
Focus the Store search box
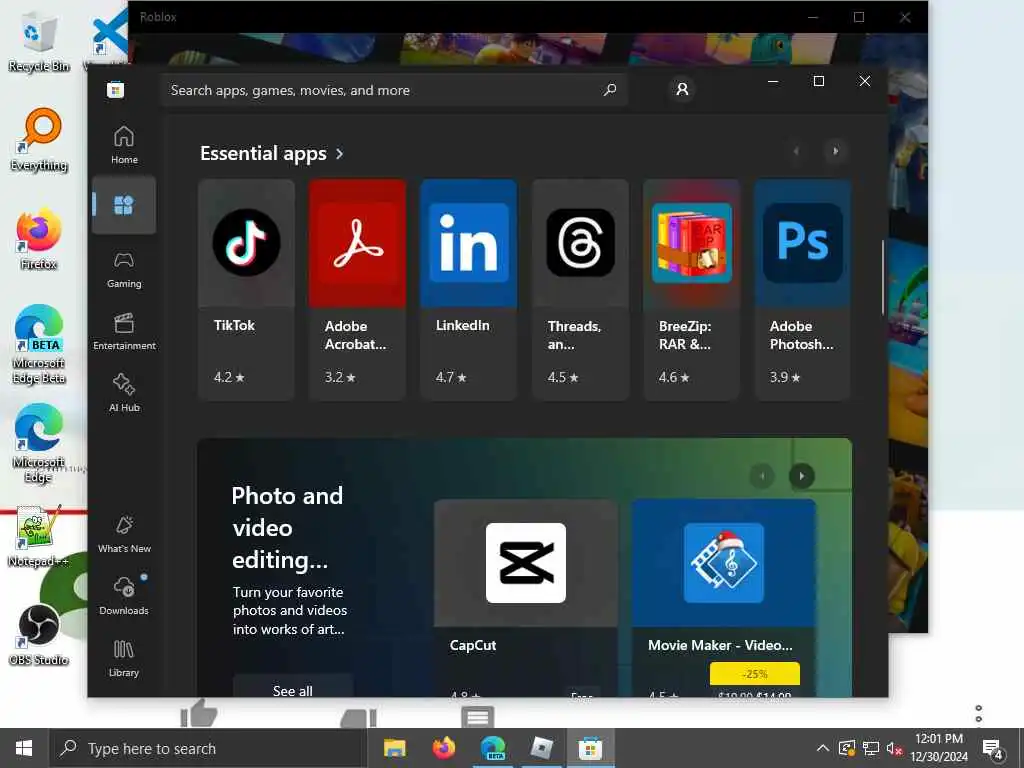(x=394, y=90)
